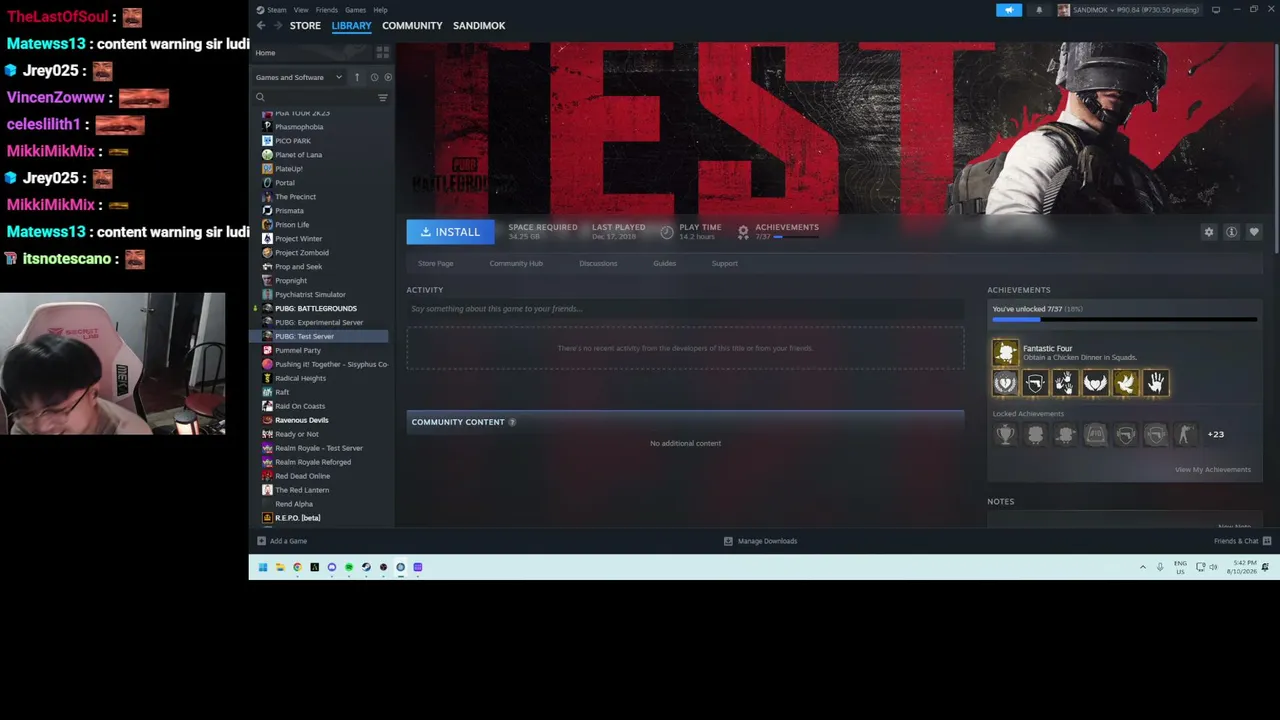Open File Explorer from the taskbar
The height and width of the screenshot is (720, 1280).
point(280,567)
